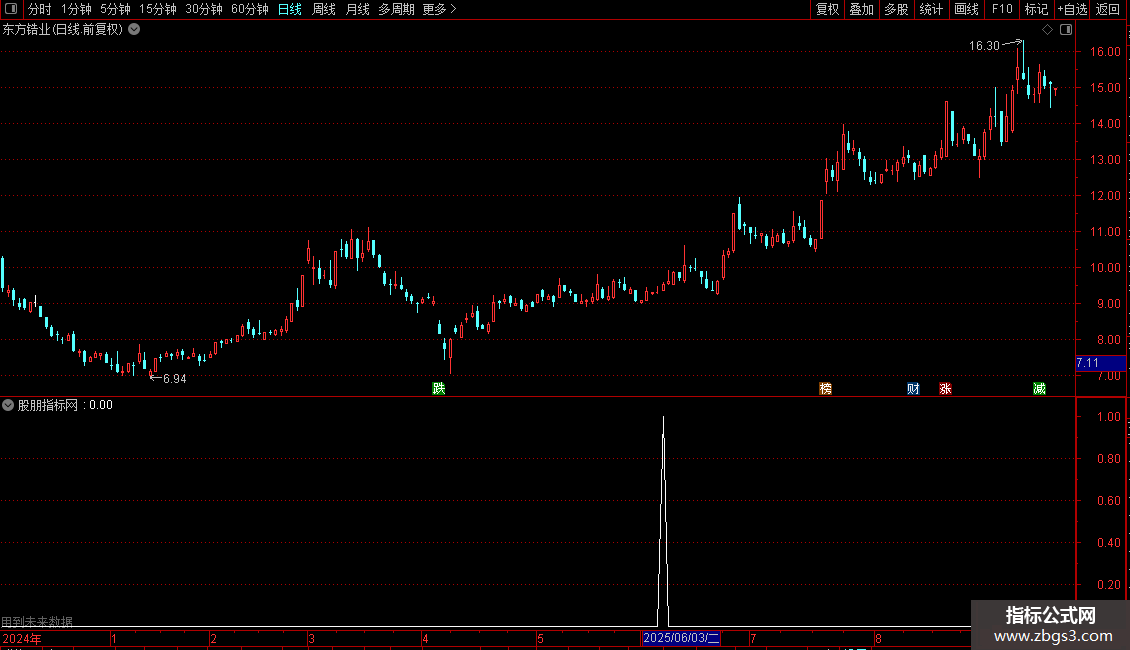Open F10 company information
The height and width of the screenshot is (650, 1130).
point(1002,9)
